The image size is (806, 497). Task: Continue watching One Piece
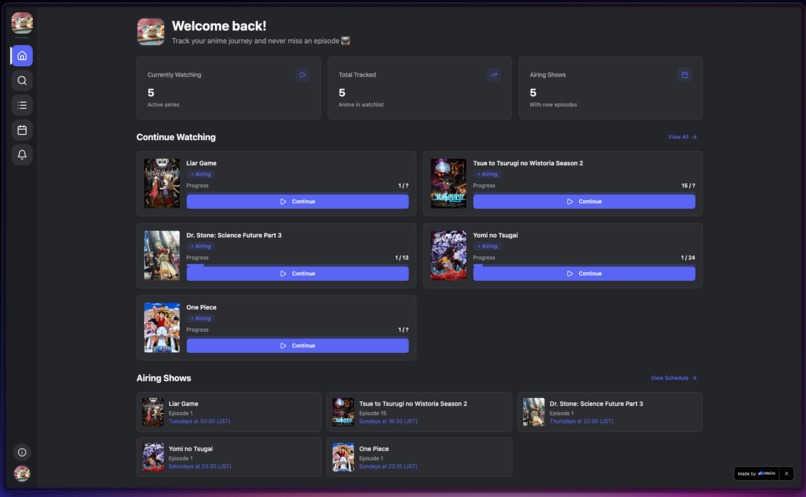298,345
